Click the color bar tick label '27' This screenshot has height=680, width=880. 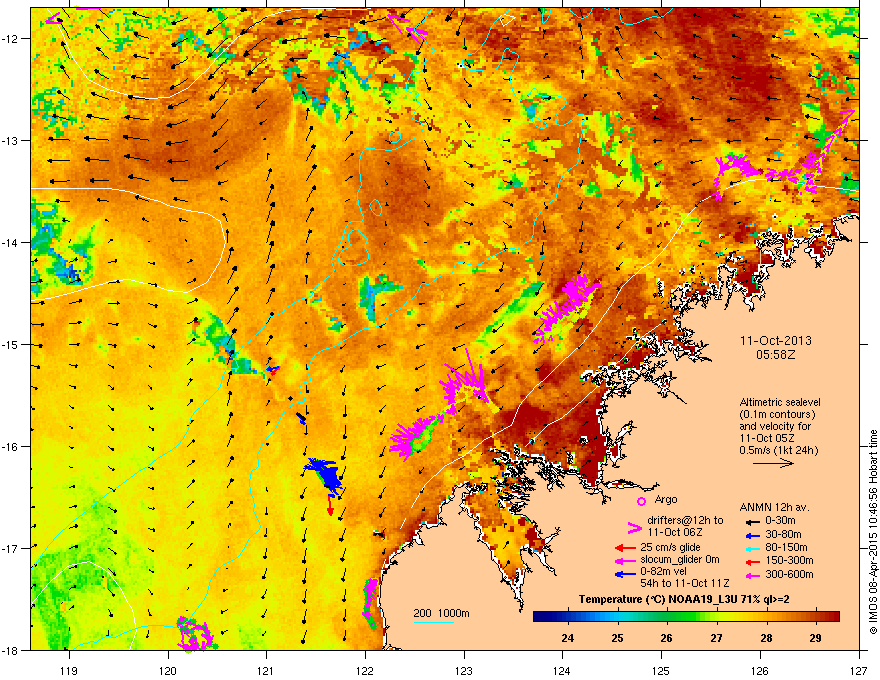pos(716,638)
